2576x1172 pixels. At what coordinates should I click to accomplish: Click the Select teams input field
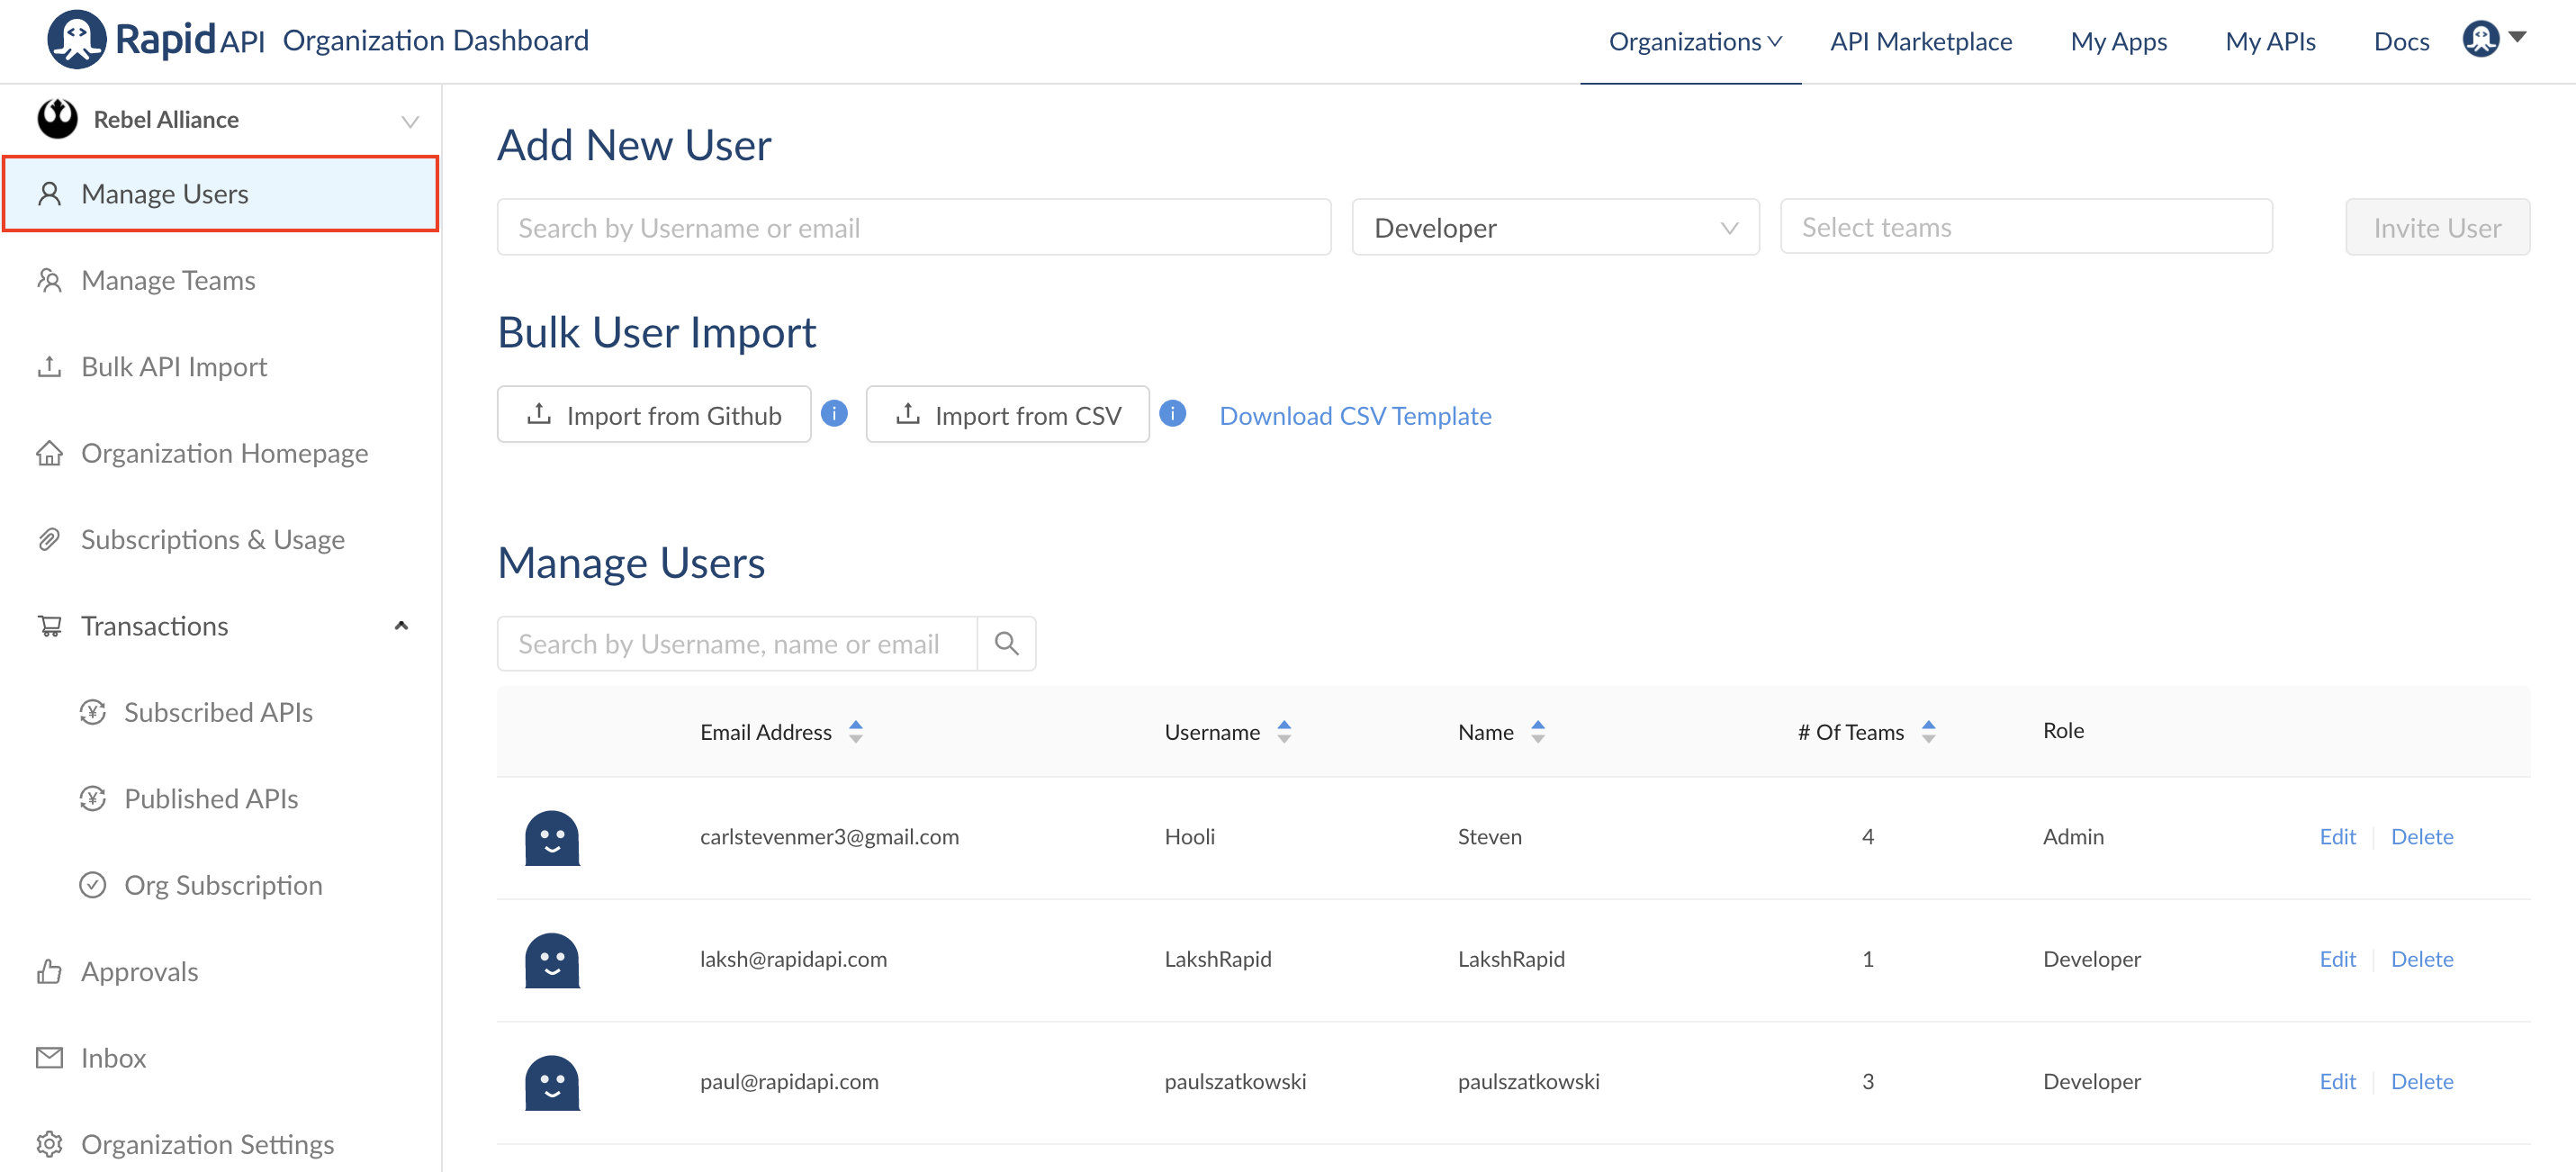pos(2025,227)
